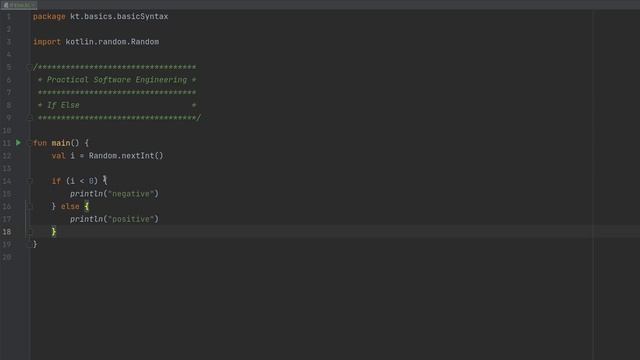
Task: Click on 'kotlin.random.Random' import path
Action: (112, 42)
